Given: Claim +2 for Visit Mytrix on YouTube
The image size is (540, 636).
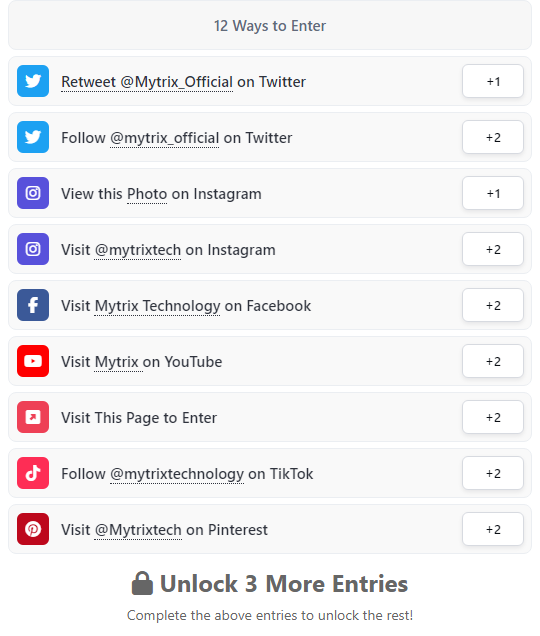Looking at the screenshot, I should tap(493, 361).
